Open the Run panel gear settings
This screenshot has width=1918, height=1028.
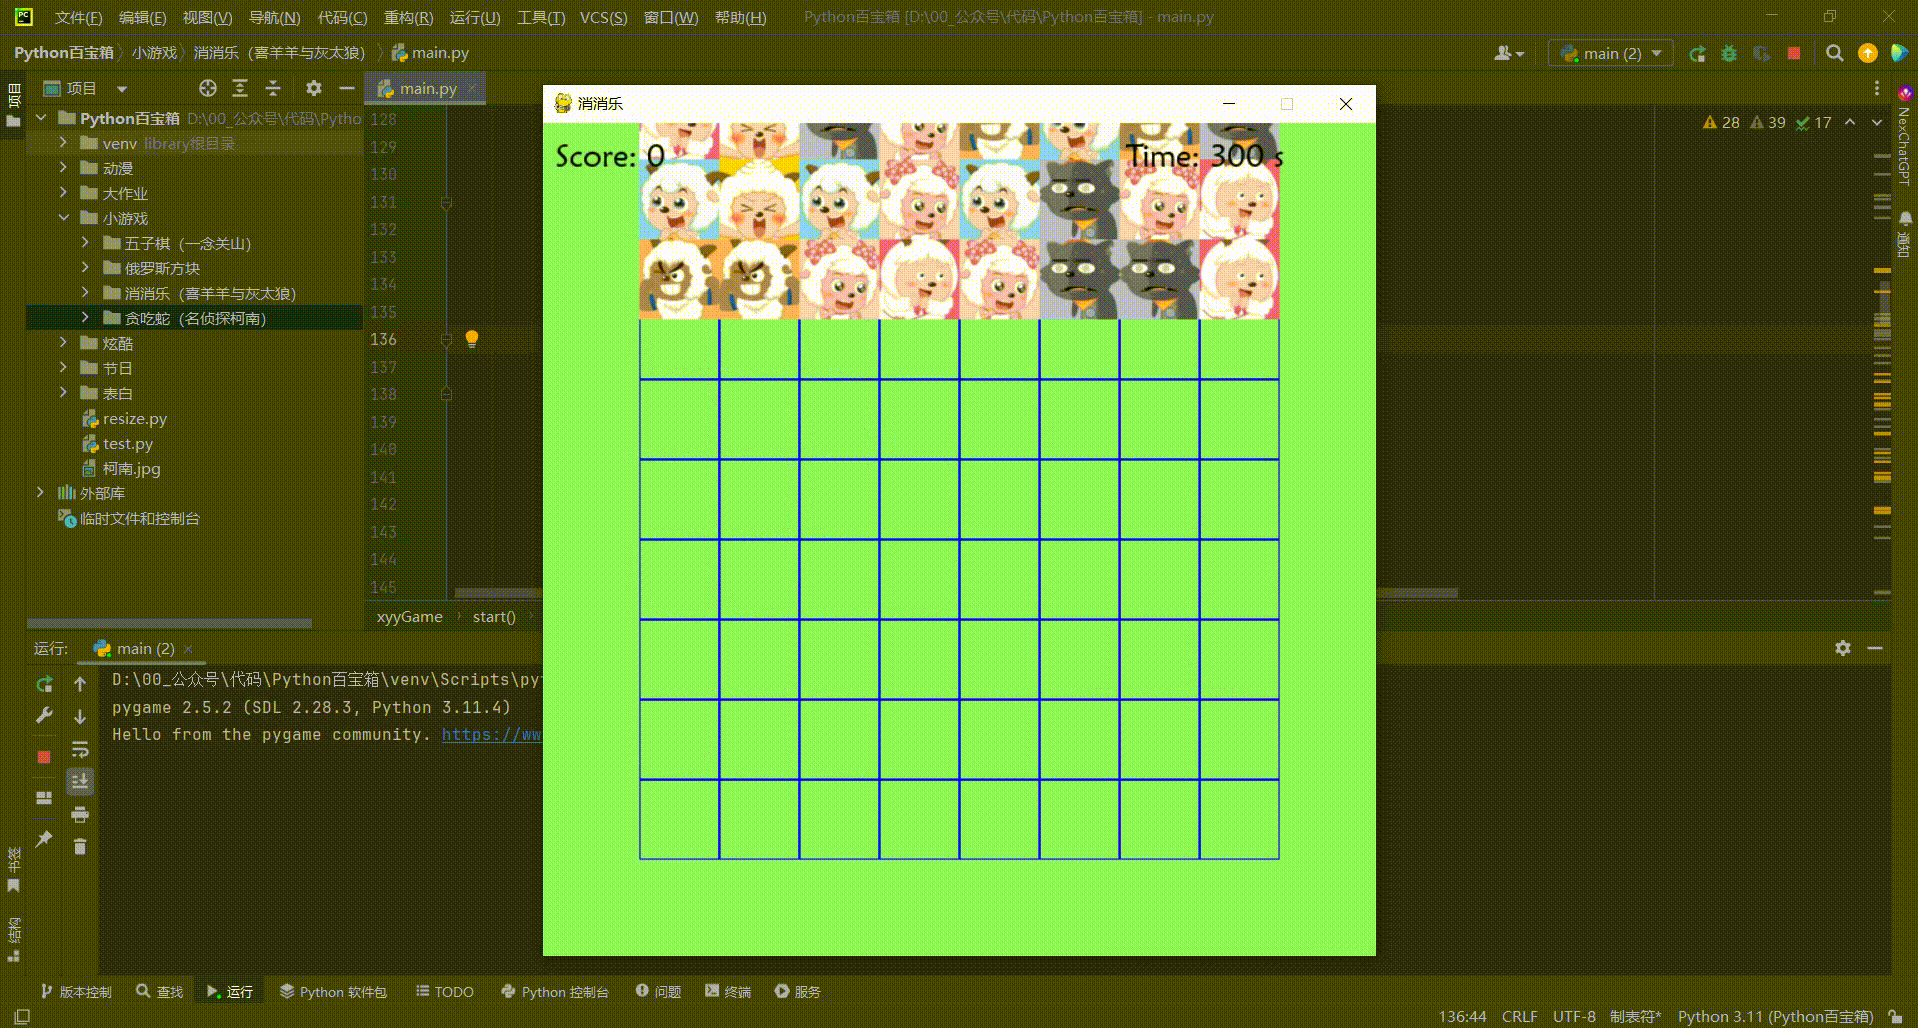[x=1843, y=648]
